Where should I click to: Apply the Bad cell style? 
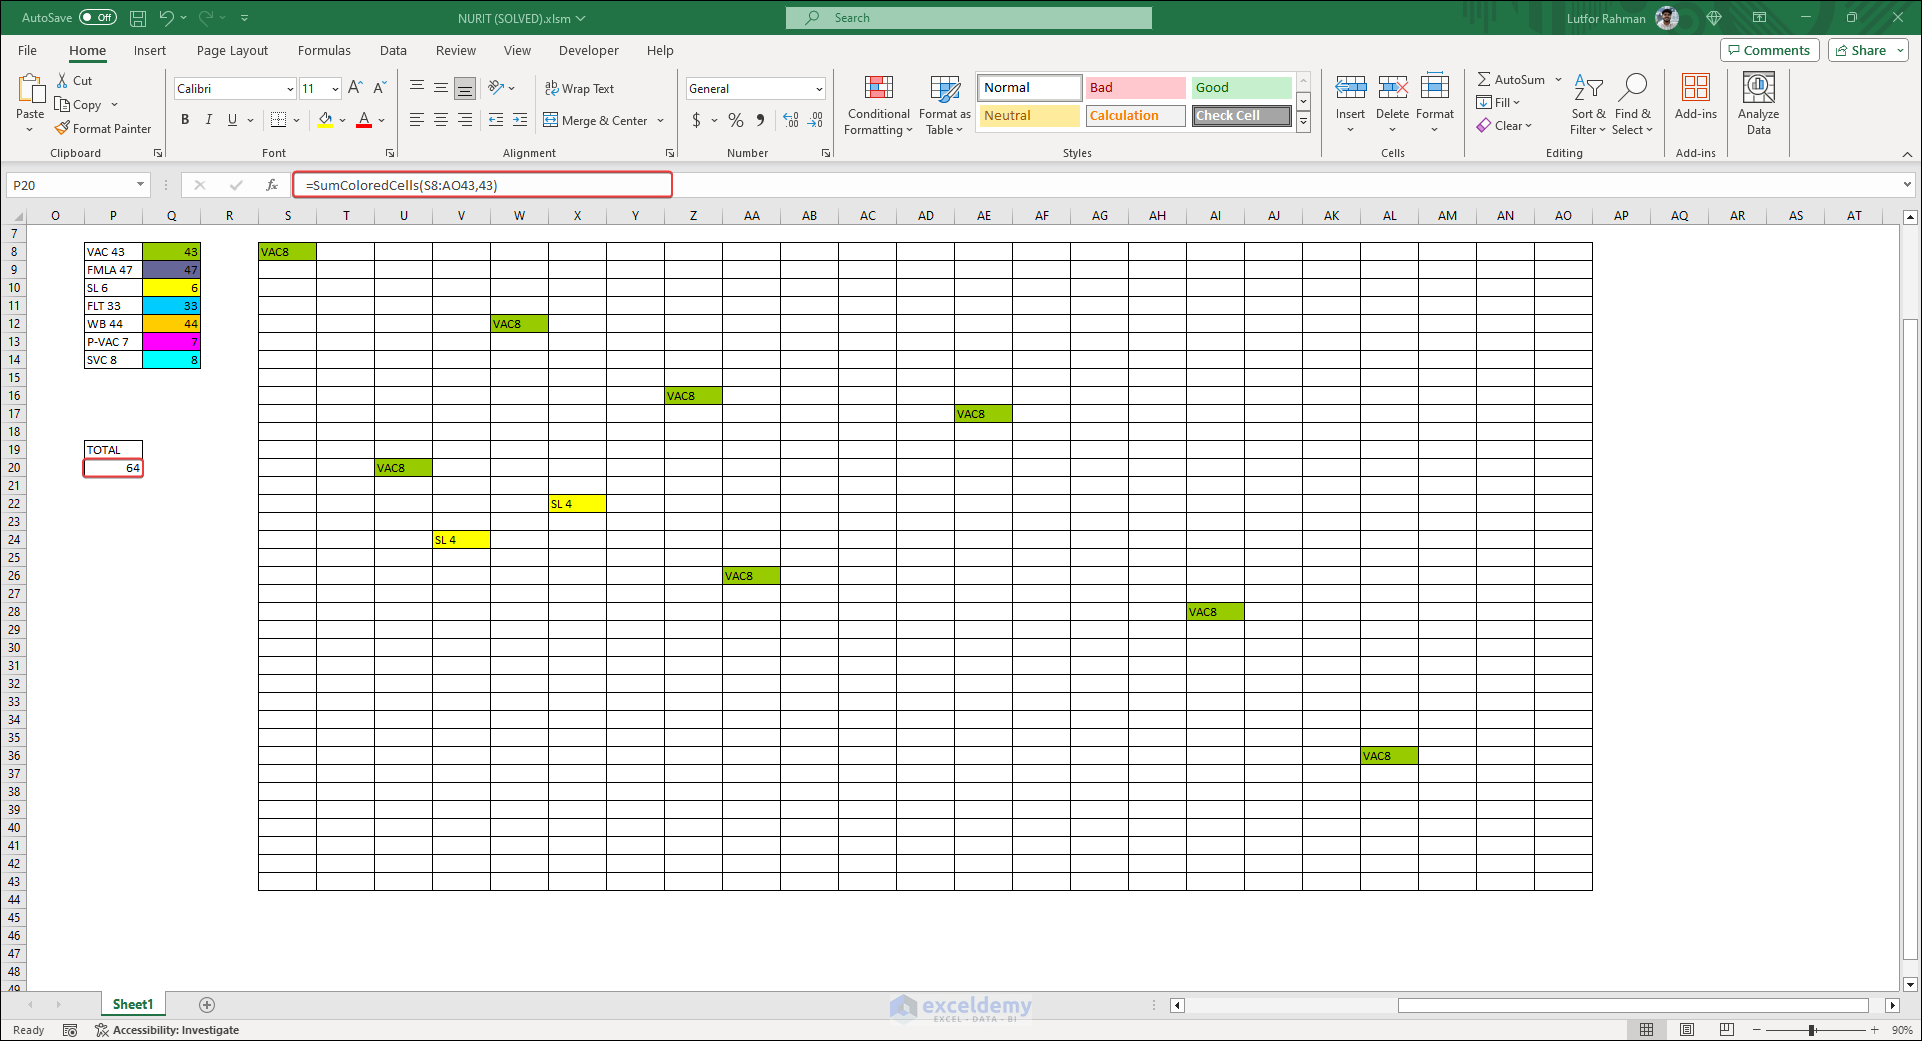1136,88
